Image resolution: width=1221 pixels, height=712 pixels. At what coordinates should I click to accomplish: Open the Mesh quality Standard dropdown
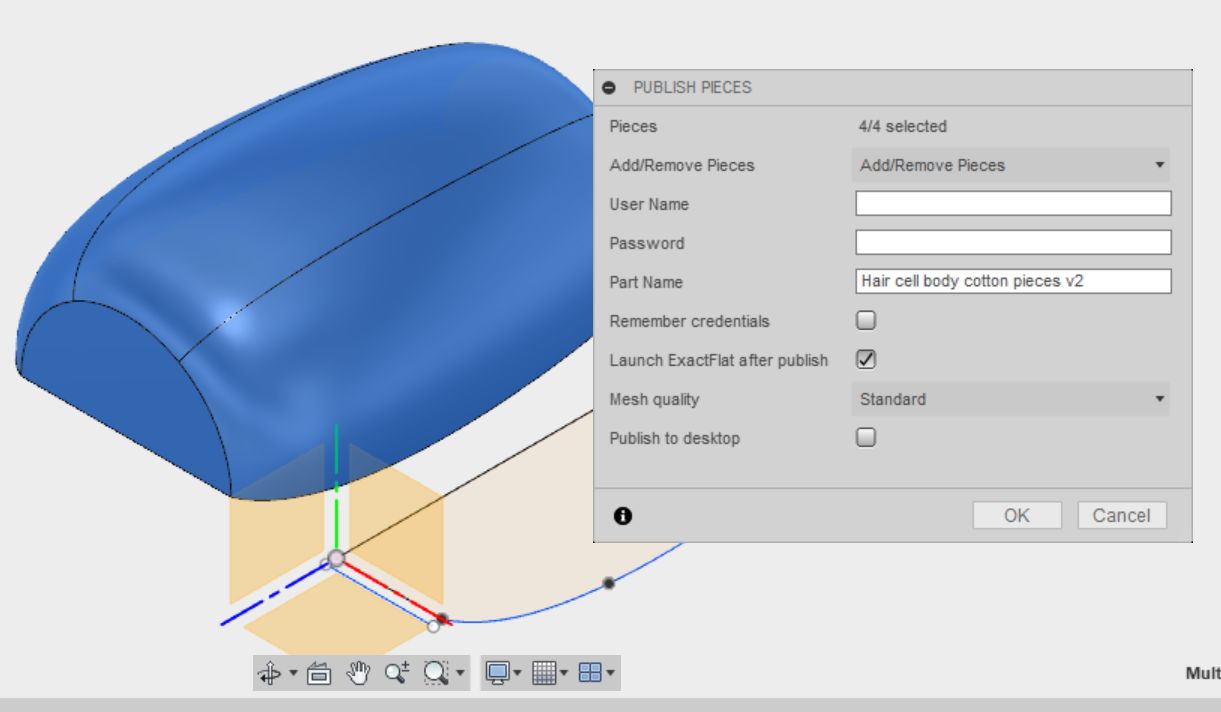(1011, 399)
